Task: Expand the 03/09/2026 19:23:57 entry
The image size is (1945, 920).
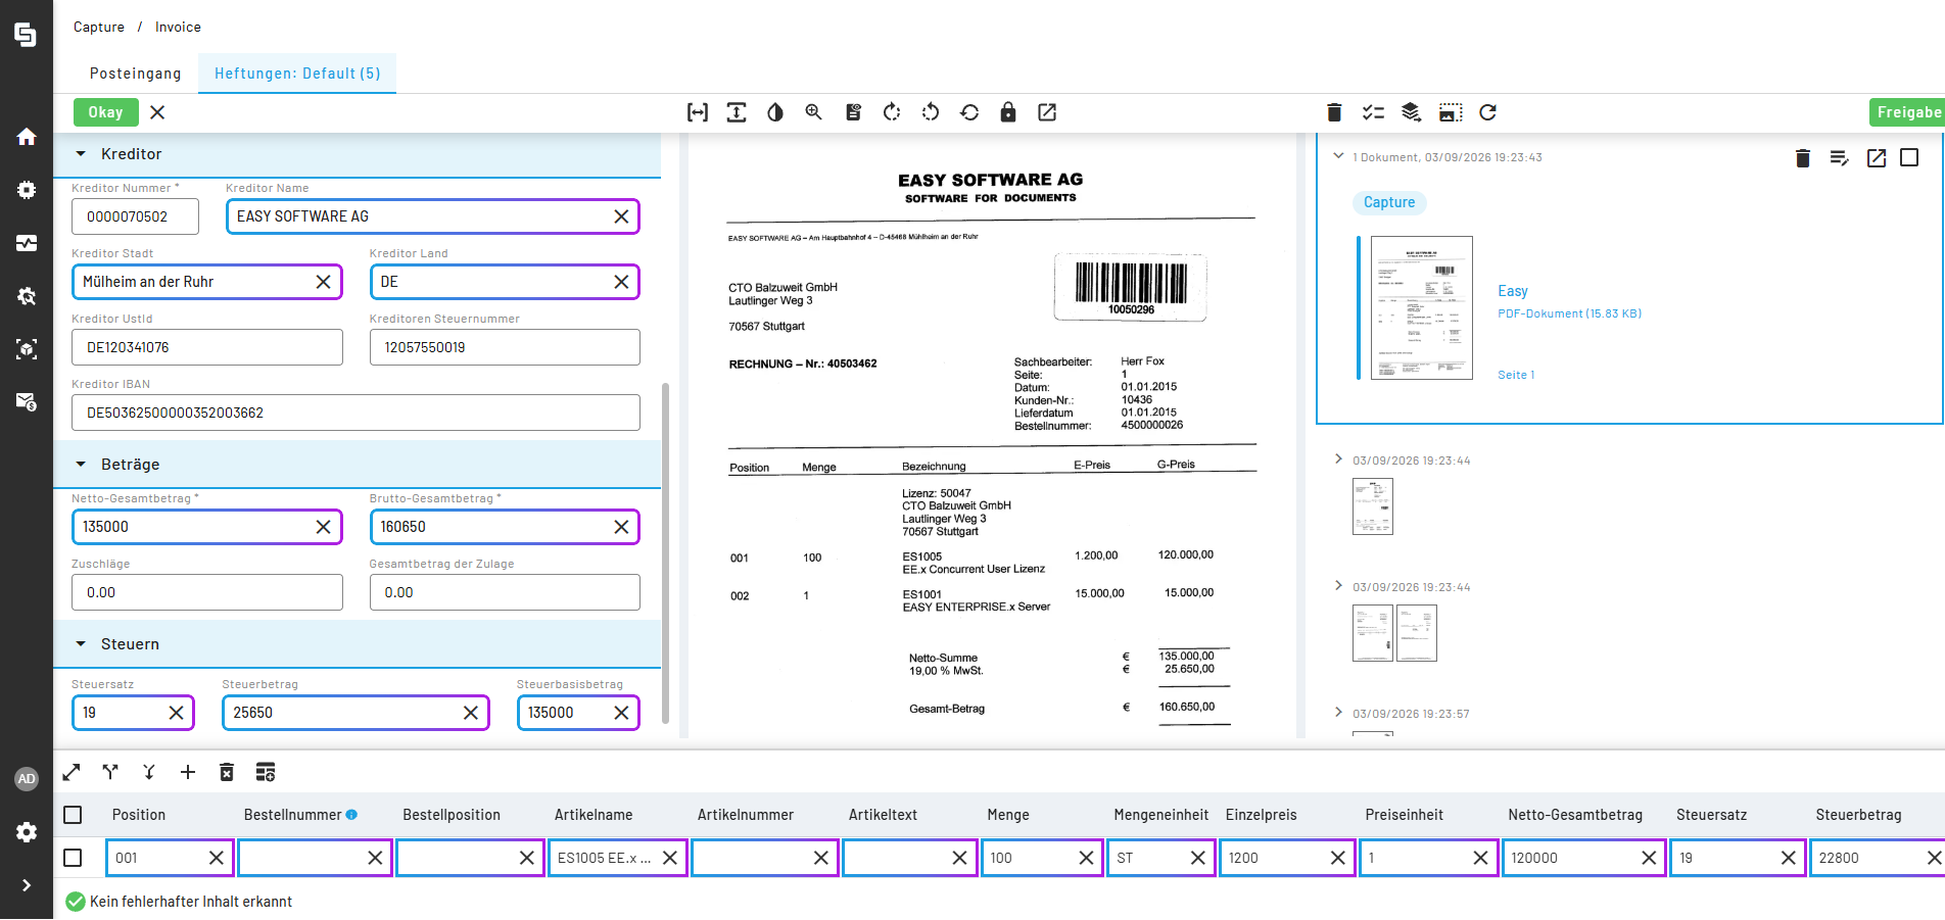Action: click(x=1338, y=712)
